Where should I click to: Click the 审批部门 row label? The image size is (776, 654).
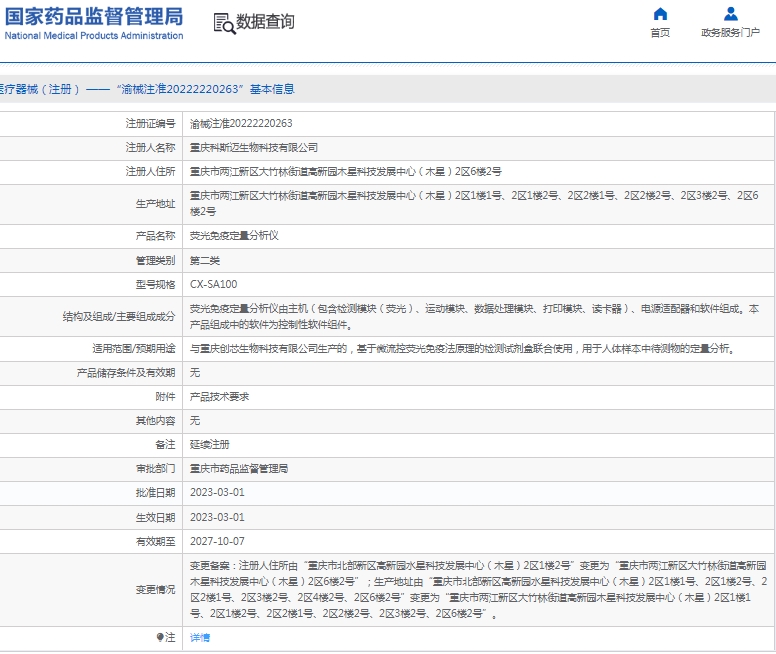(155, 468)
